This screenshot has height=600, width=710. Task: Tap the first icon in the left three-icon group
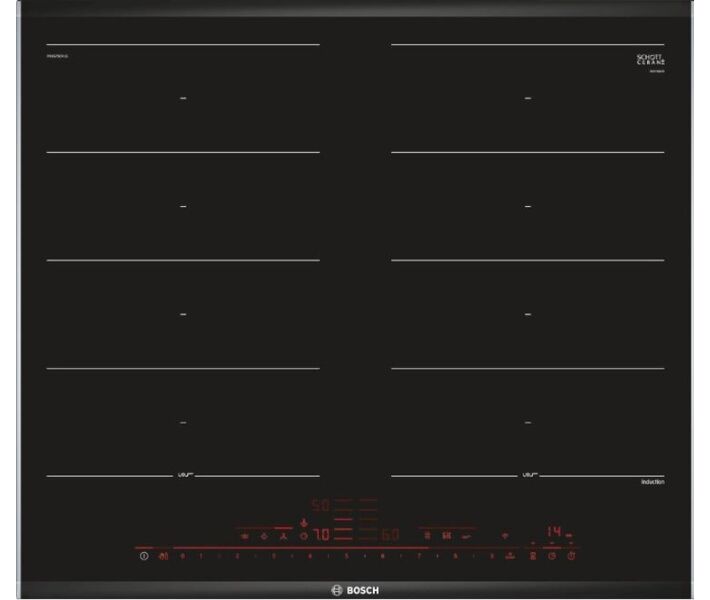245,535
